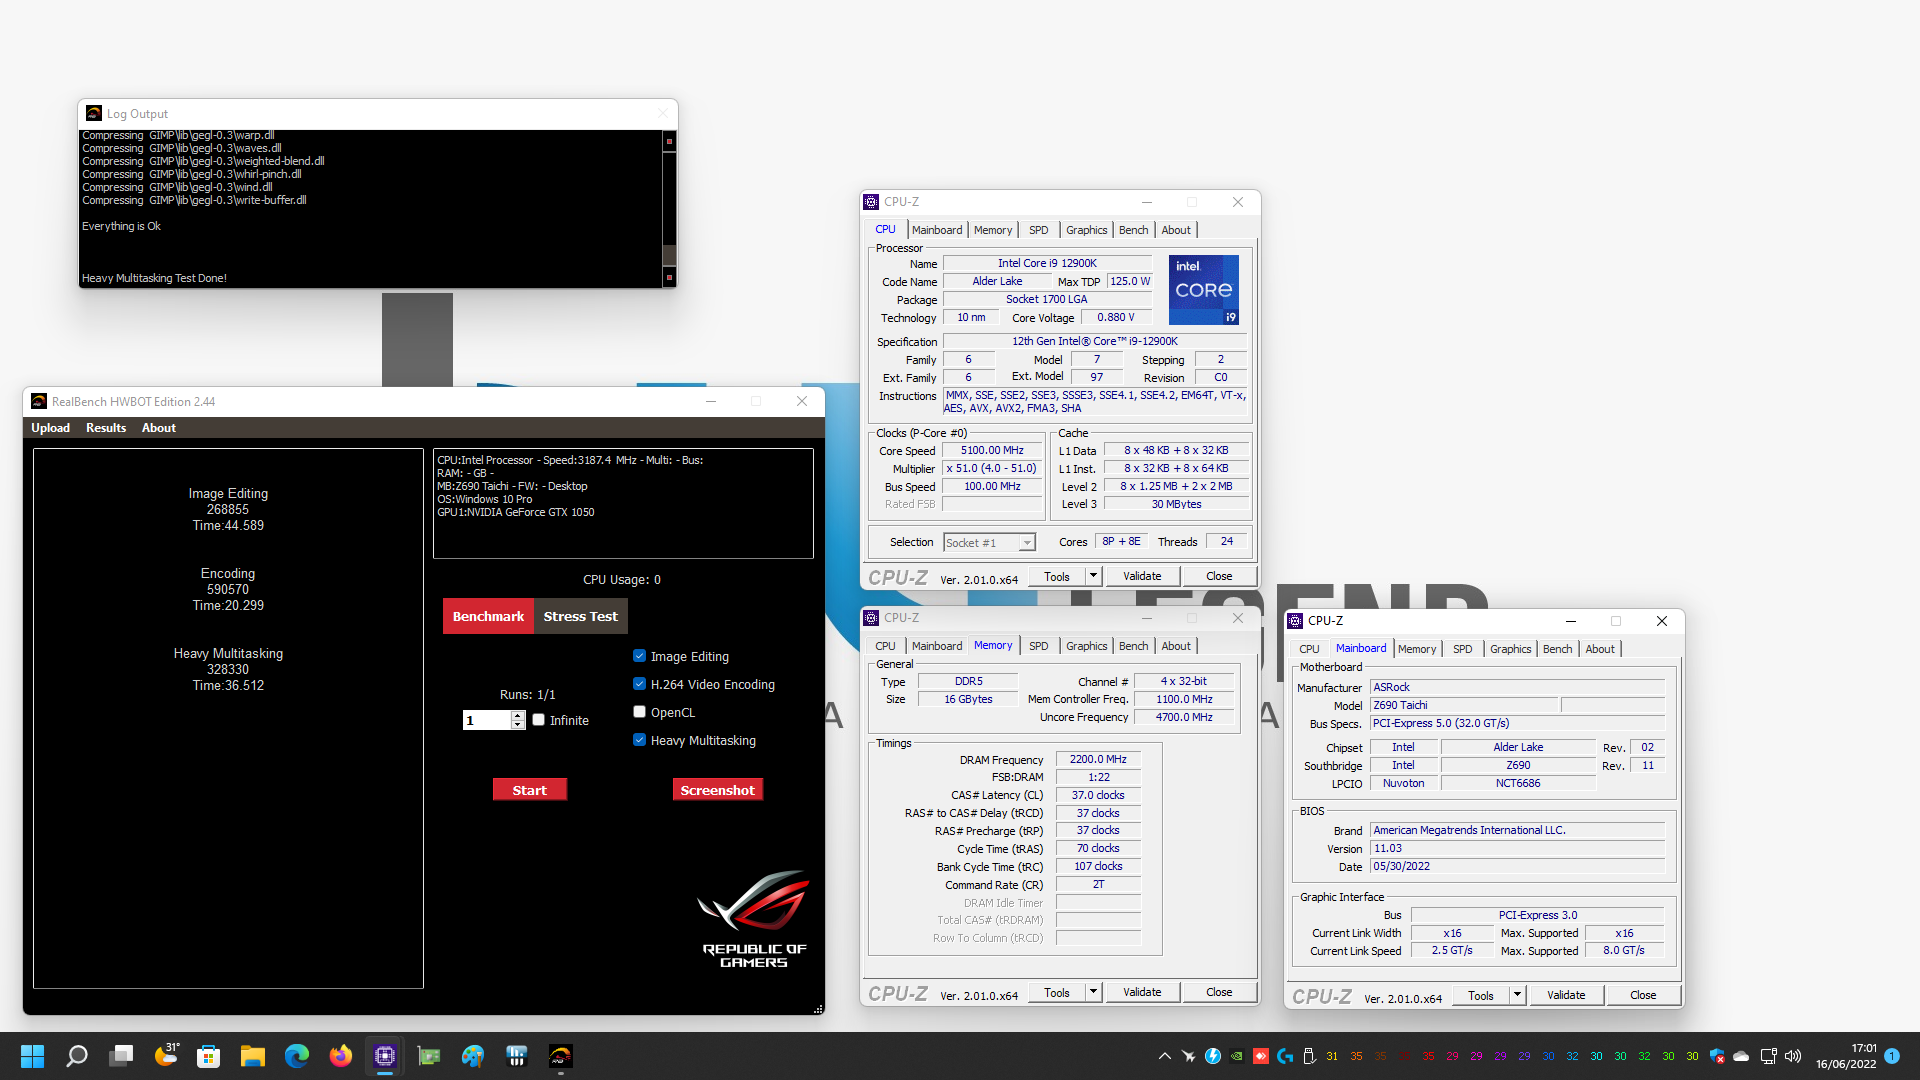Open File Explorer from the taskbar
The image size is (1920, 1080).
[x=253, y=1056]
